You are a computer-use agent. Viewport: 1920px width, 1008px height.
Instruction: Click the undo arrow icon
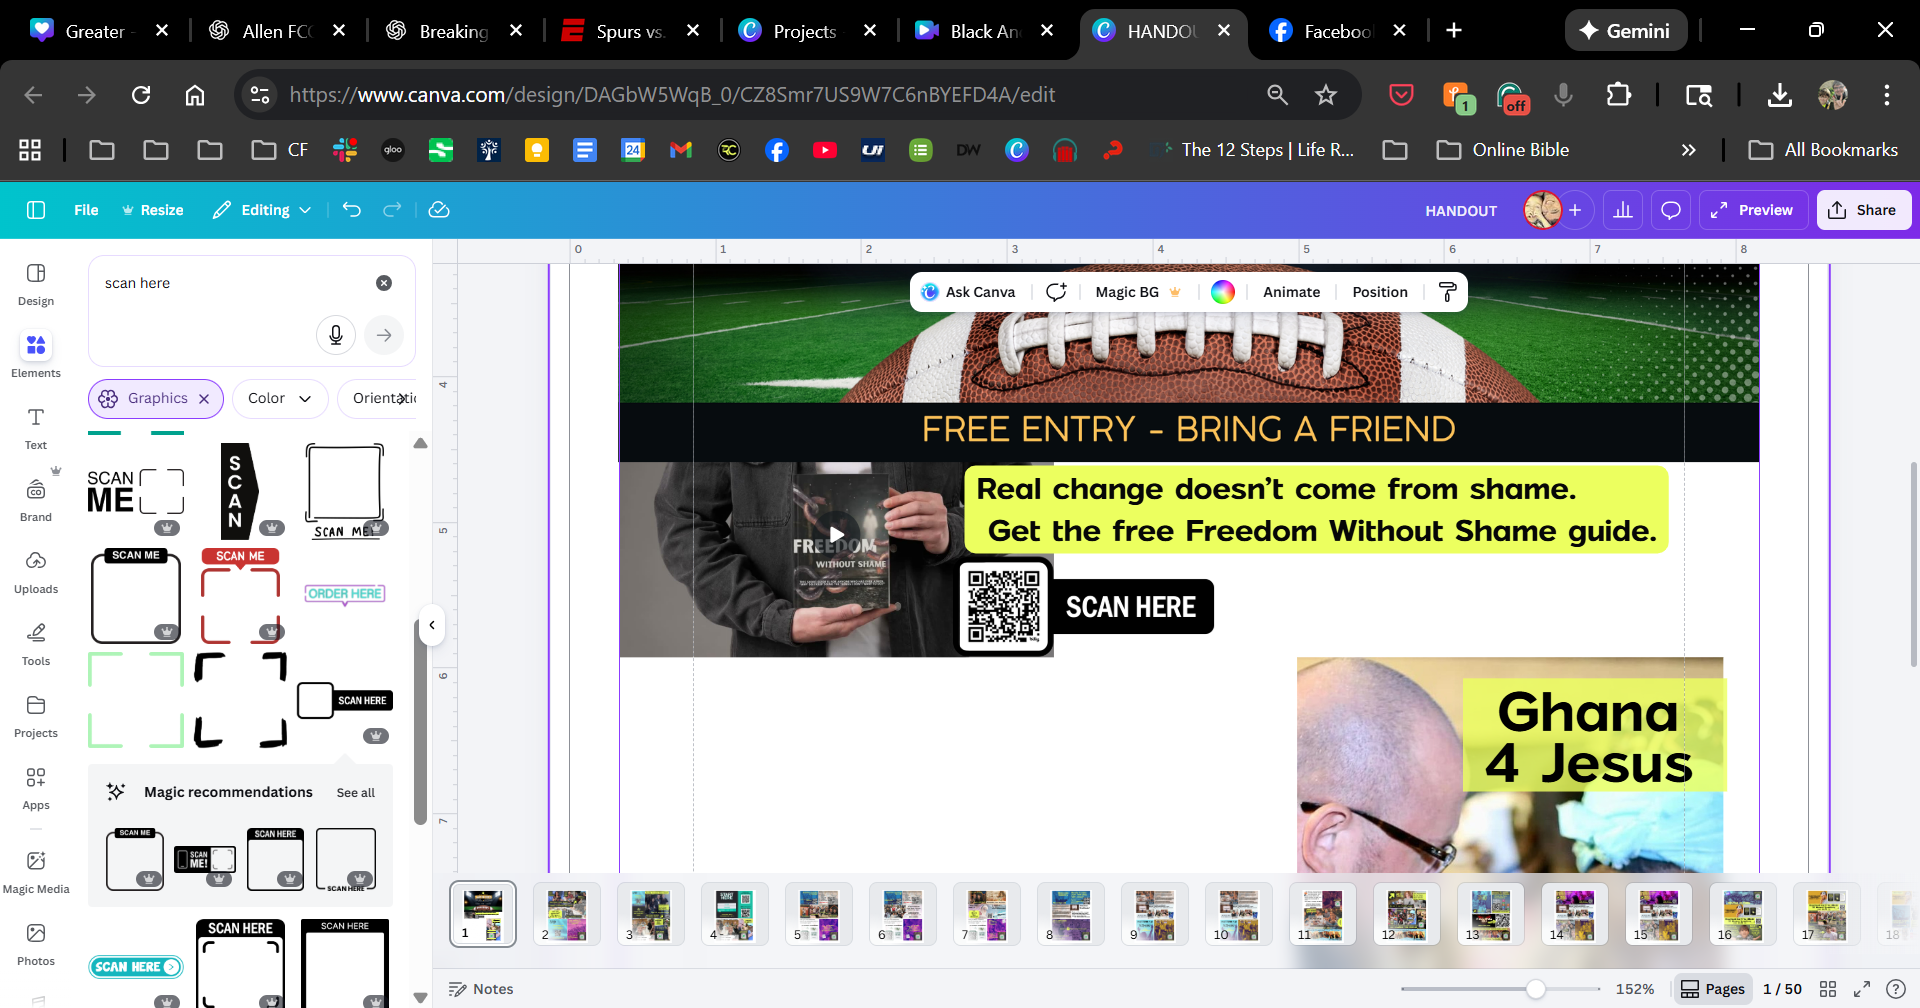click(x=352, y=210)
